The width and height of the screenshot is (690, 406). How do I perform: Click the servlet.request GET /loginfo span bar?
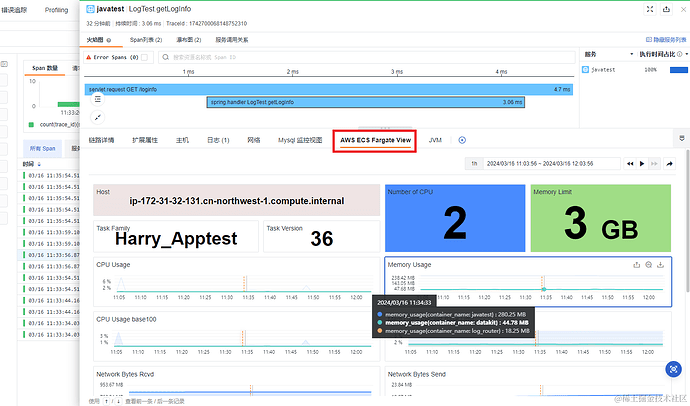pyautogui.click(x=329, y=89)
